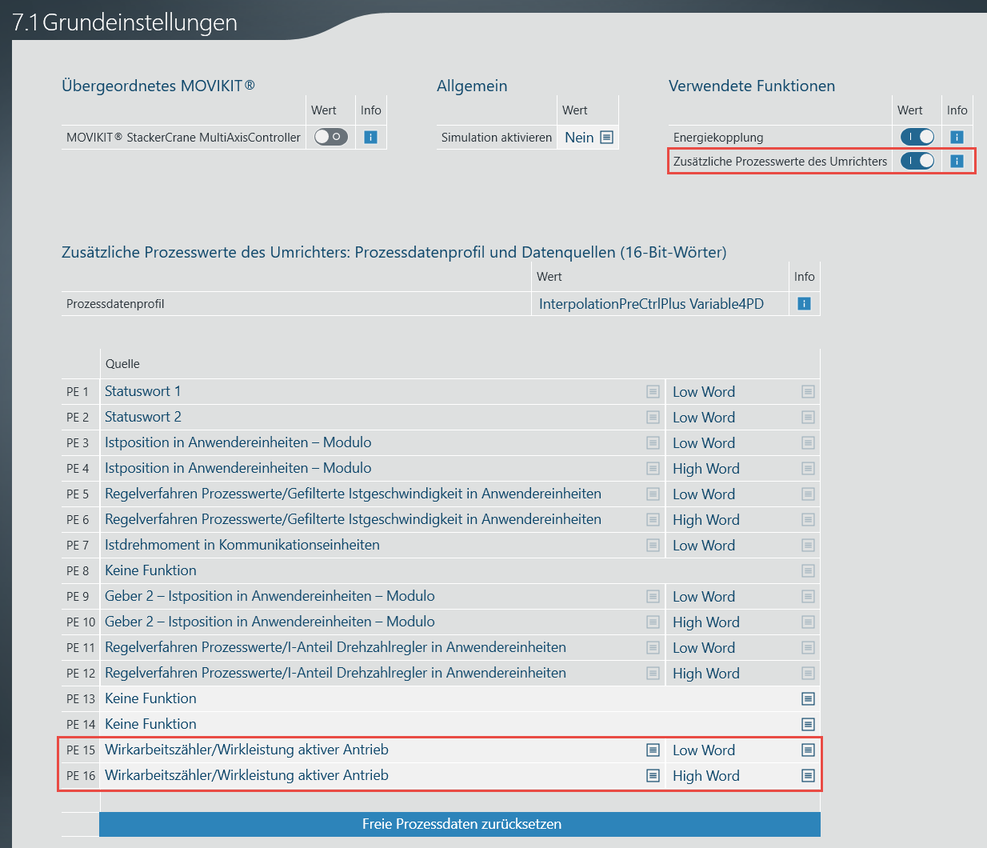Select High Word value in PE 16

pyautogui.click(x=706, y=776)
